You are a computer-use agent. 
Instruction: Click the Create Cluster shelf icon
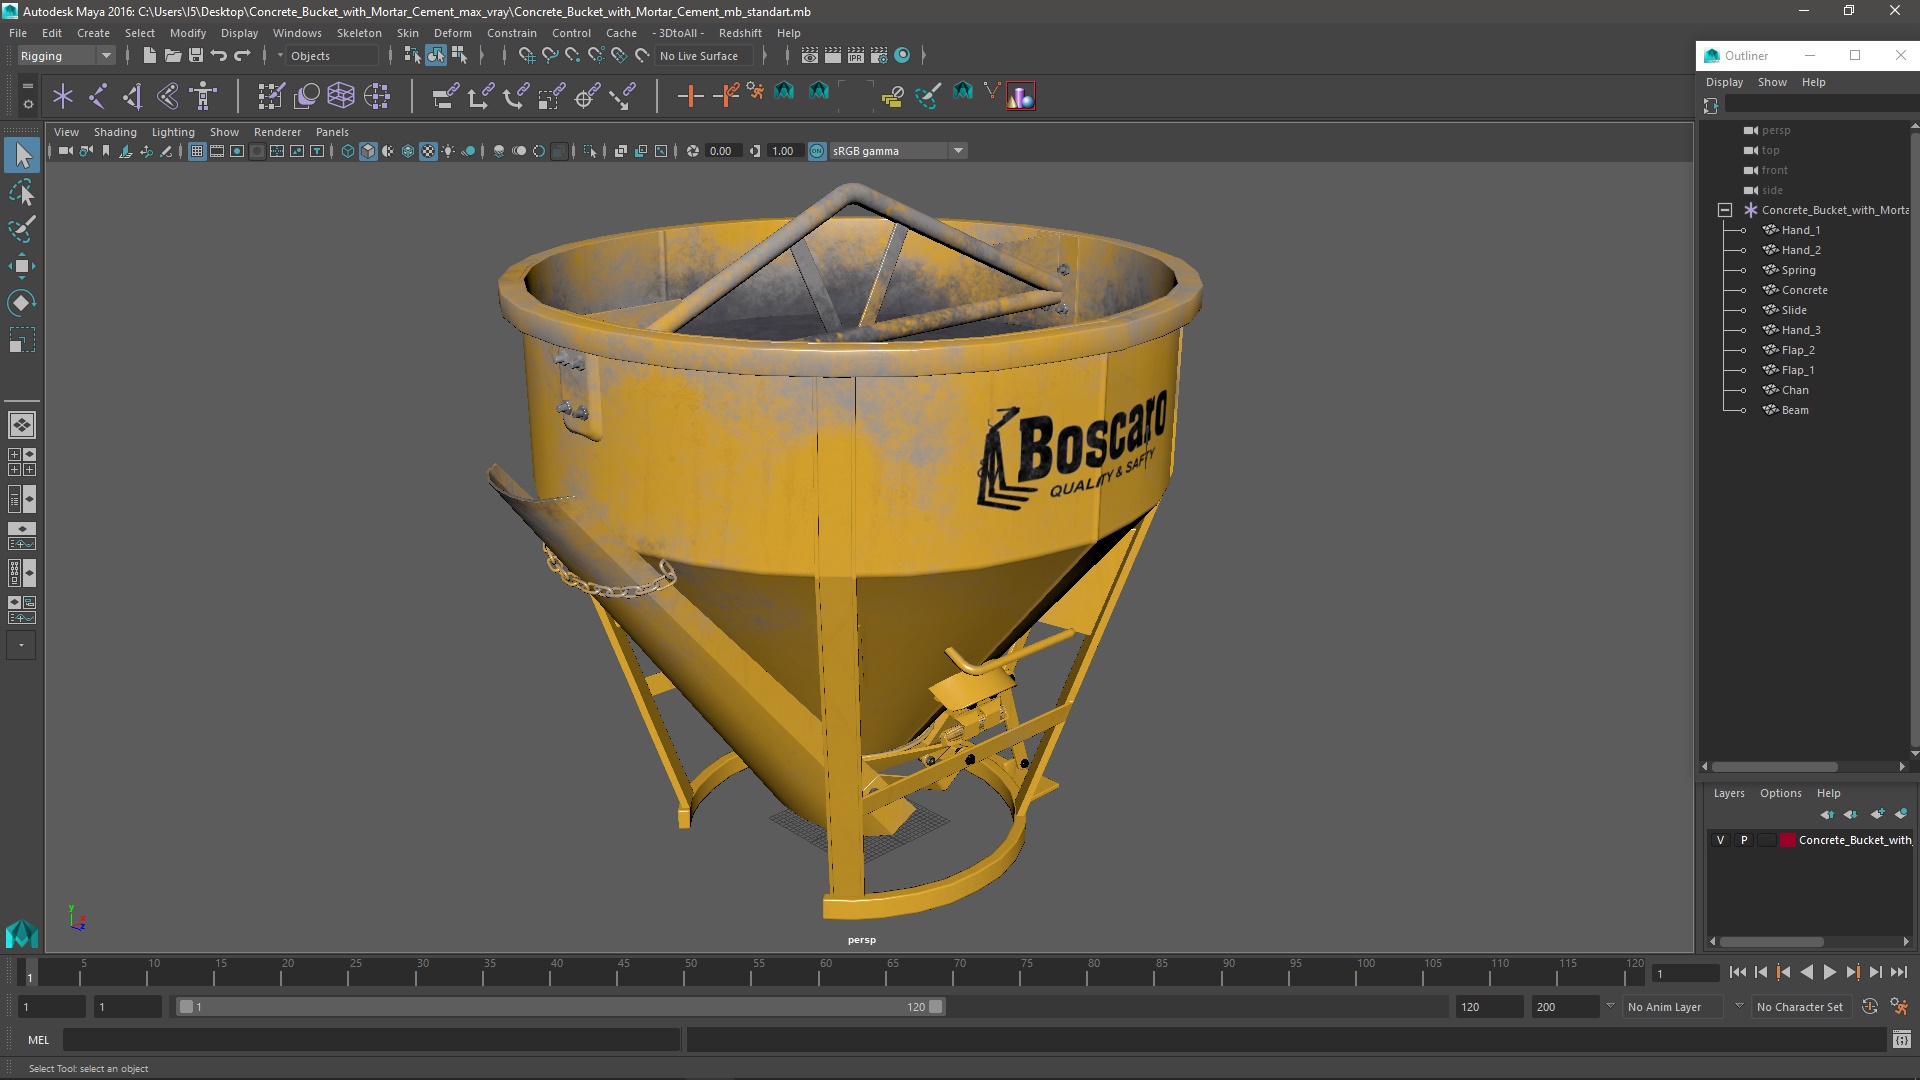pos(377,96)
